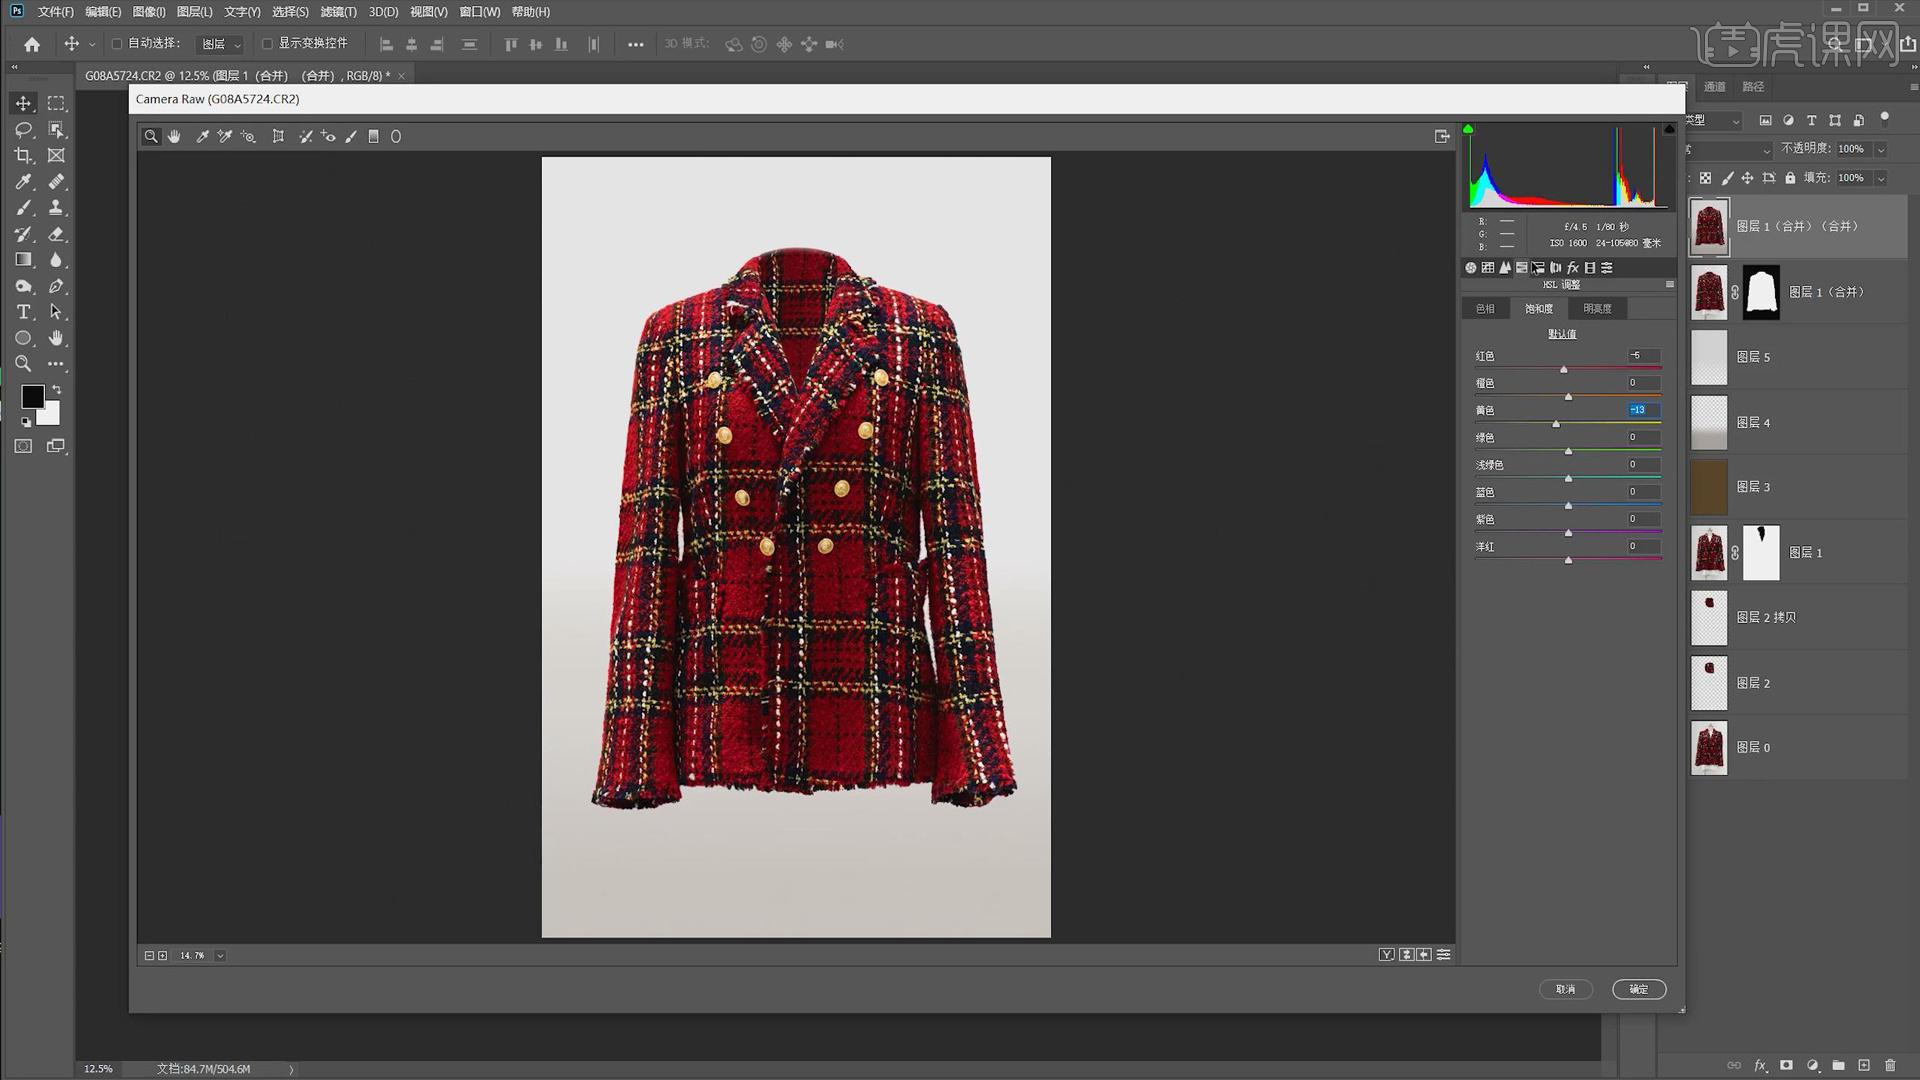The height and width of the screenshot is (1080, 1920).
Task: Open the HSL panel options menu
Action: (1669, 285)
